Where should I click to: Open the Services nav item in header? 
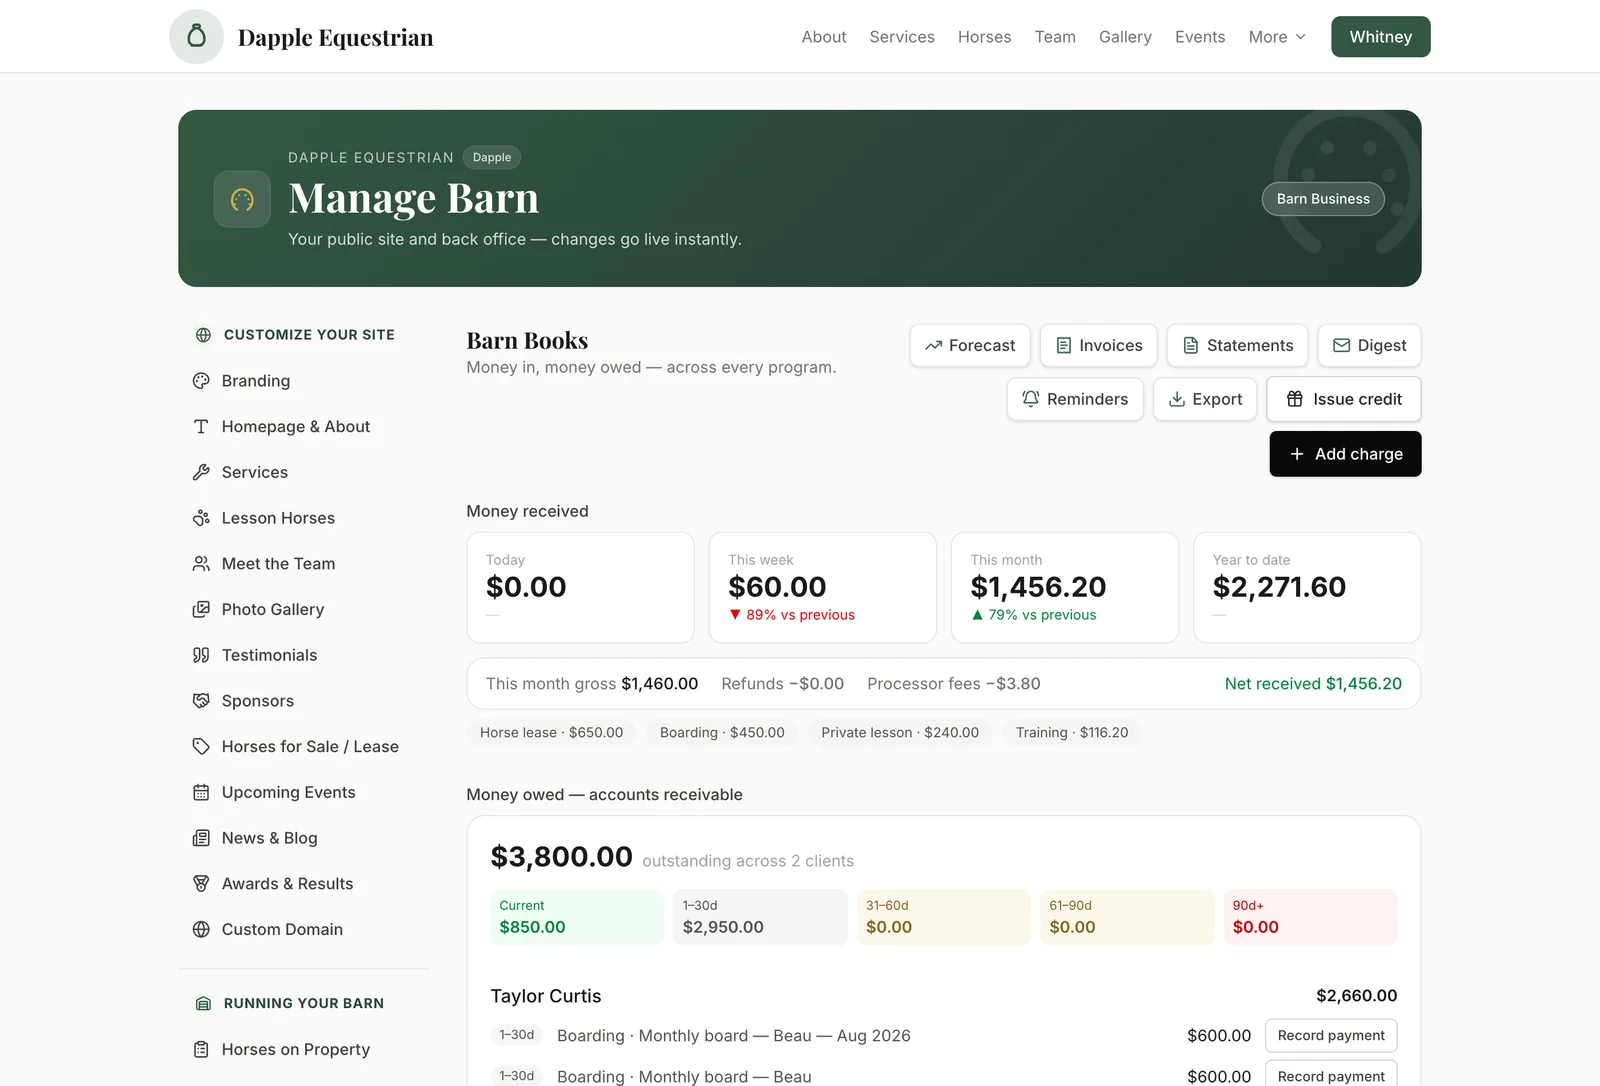902,37
